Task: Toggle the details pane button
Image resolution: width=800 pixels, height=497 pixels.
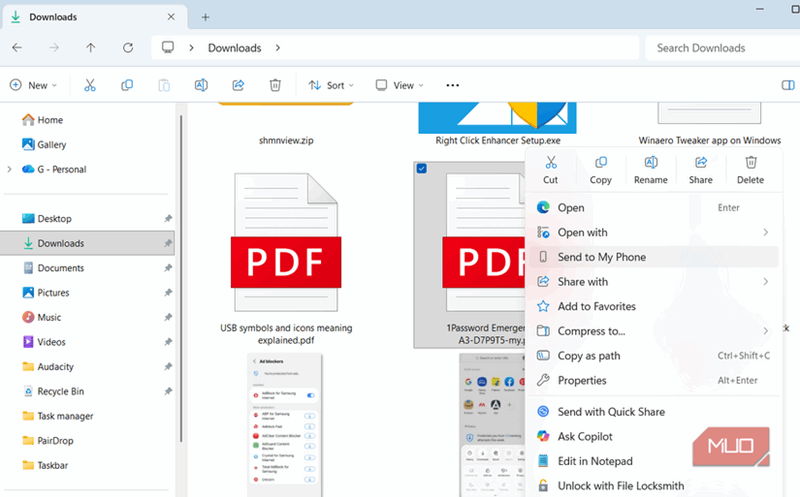Action: coord(787,86)
